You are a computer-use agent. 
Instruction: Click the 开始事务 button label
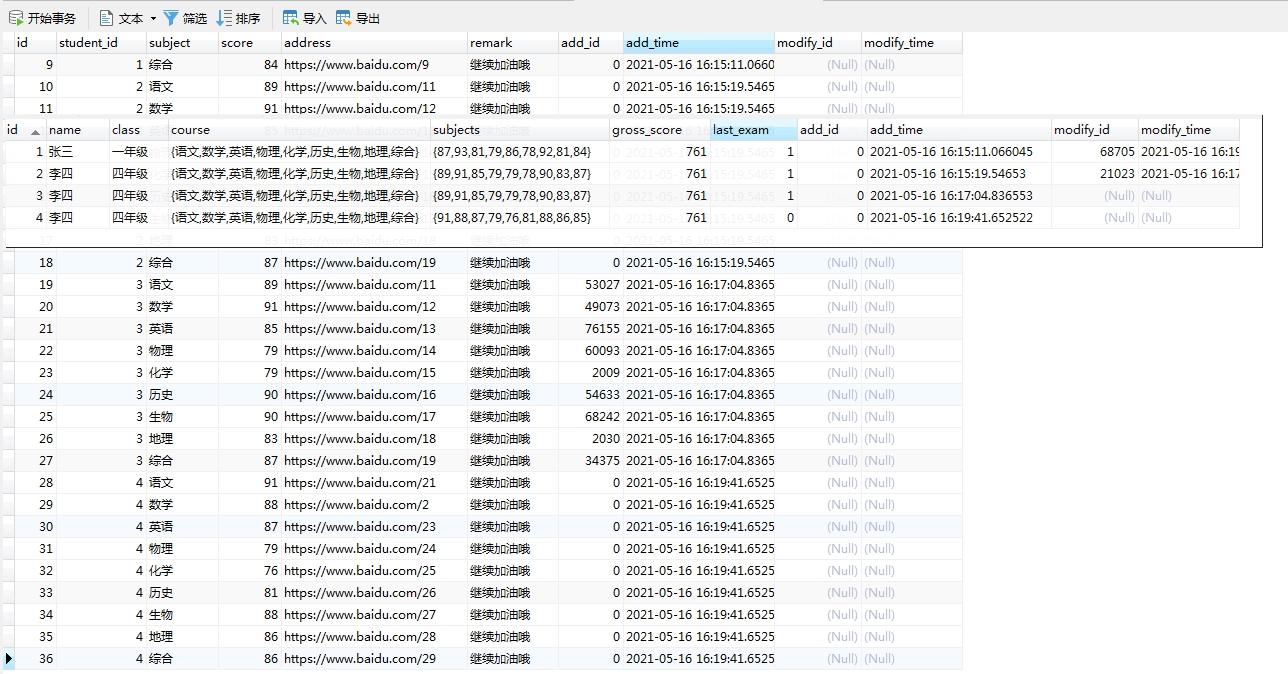pos(51,18)
